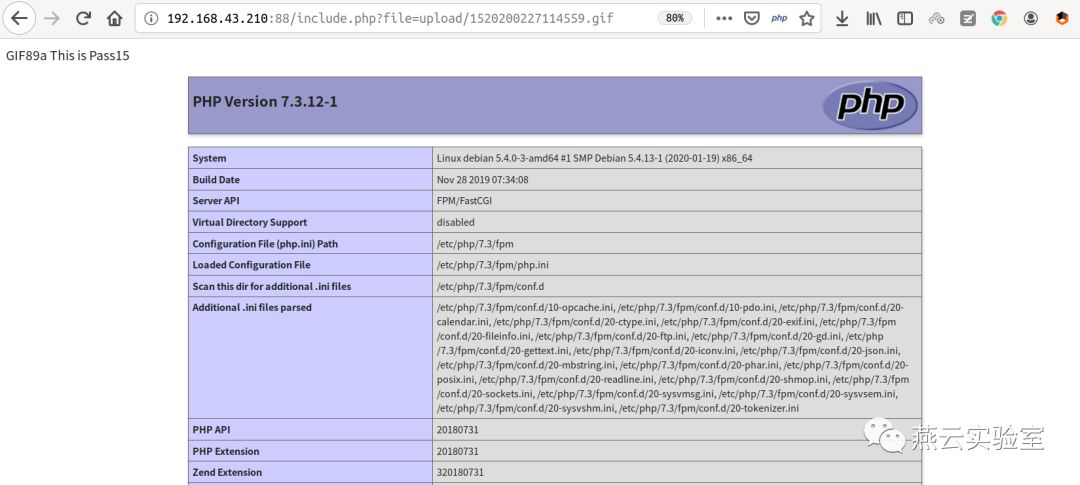1080x485 pixels.
Task: Click the 'Build Date' row label
Action: click(216, 180)
